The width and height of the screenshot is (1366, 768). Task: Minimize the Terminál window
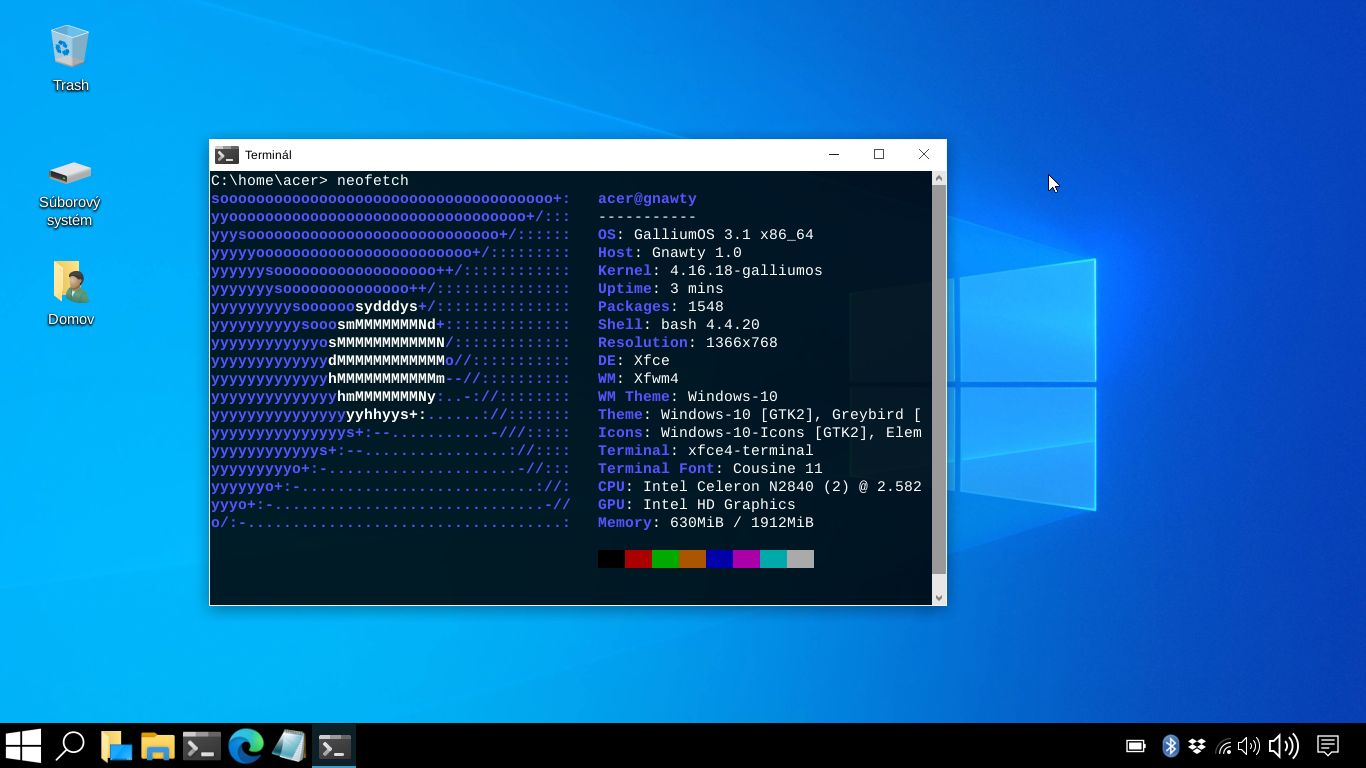click(x=834, y=155)
